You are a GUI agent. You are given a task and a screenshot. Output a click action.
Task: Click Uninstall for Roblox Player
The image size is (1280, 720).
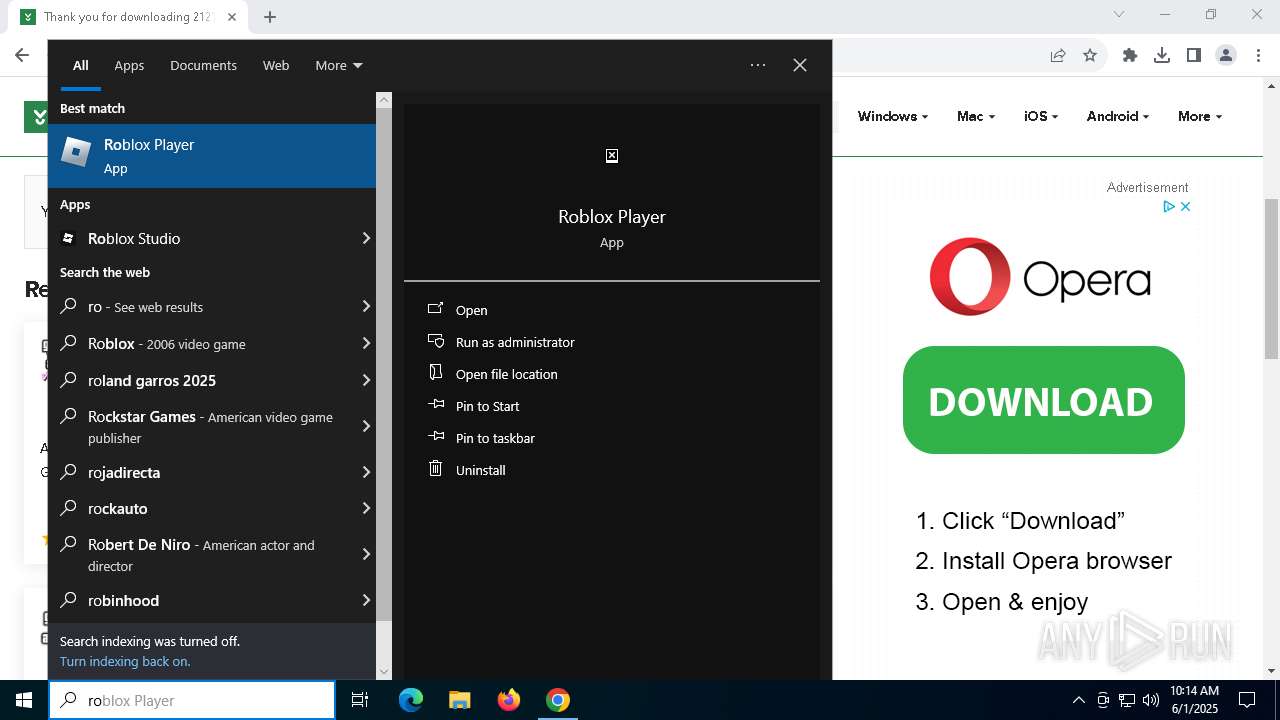click(x=480, y=470)
